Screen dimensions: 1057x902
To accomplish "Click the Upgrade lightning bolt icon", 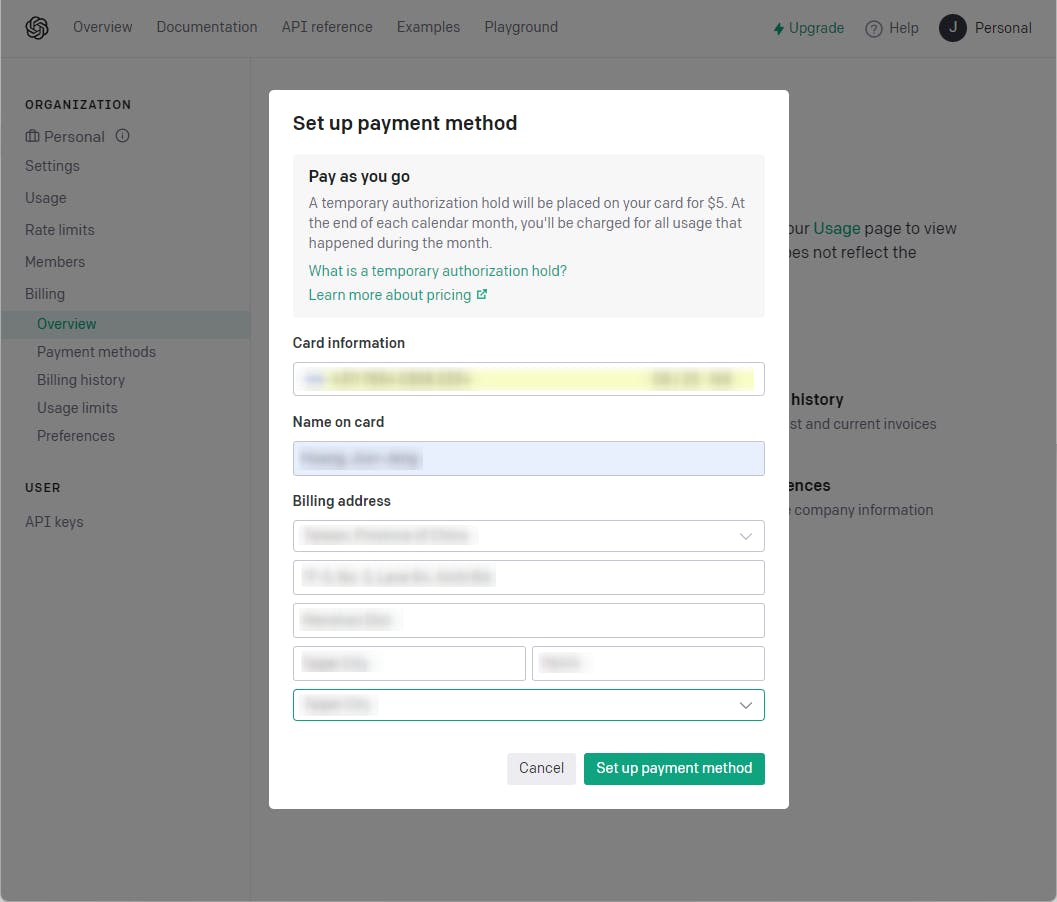I will 779,29.
